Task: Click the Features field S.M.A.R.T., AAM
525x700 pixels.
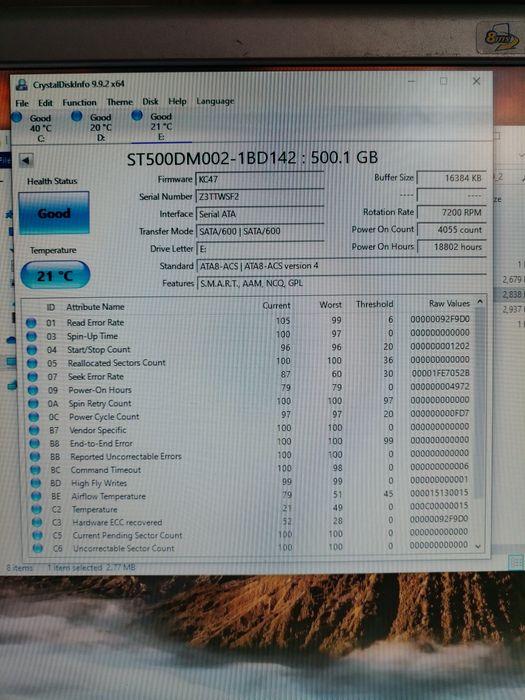Action: [x=342, y=283]
